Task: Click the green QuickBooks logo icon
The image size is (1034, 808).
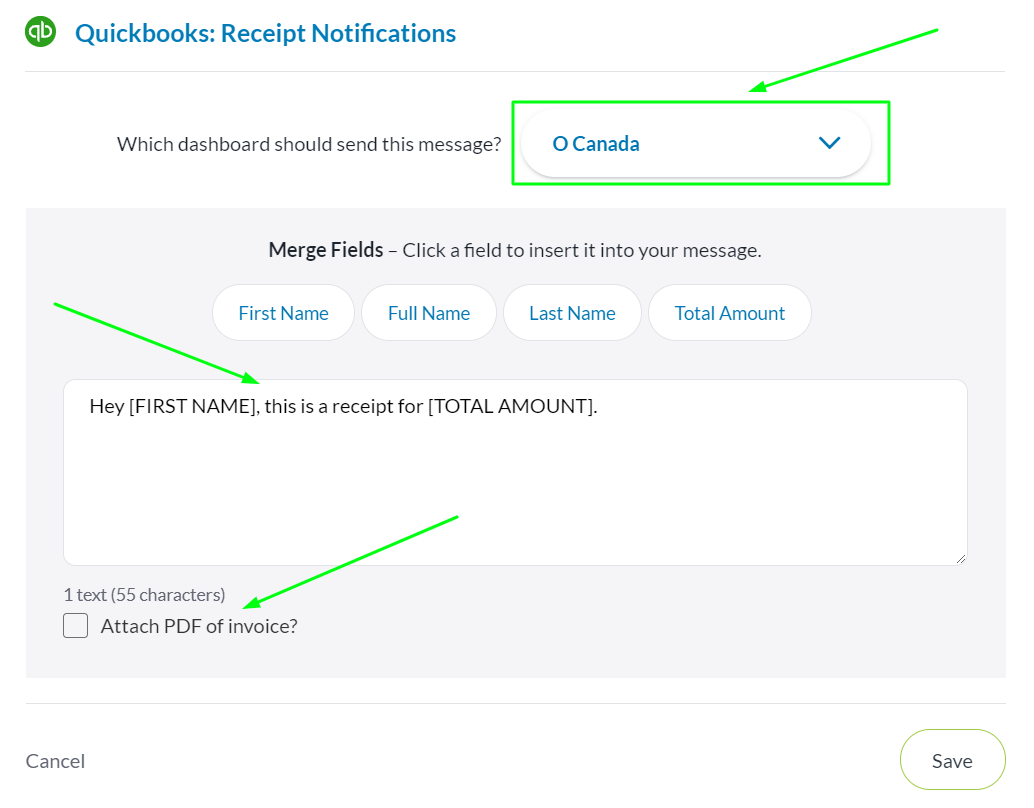Action: point(40,32)
